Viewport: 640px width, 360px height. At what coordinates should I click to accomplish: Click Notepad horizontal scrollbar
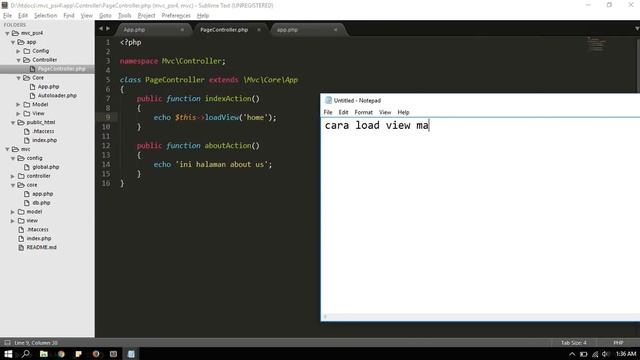click(x=480, y=317)
